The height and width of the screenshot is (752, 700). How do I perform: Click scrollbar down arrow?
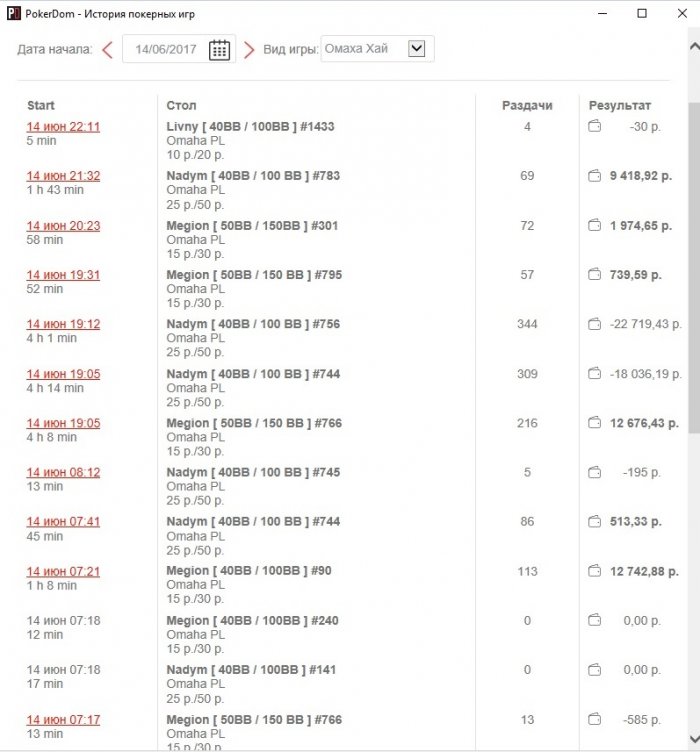click(694, 739)
